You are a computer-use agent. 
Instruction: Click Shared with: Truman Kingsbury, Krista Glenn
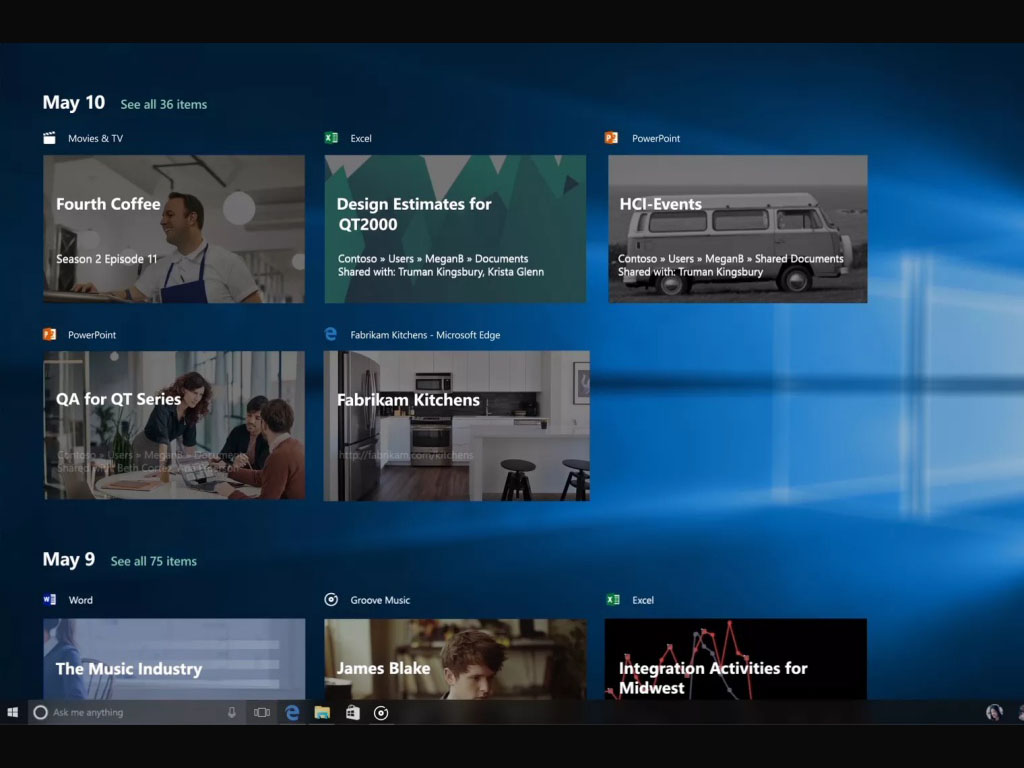pos(441,272)
